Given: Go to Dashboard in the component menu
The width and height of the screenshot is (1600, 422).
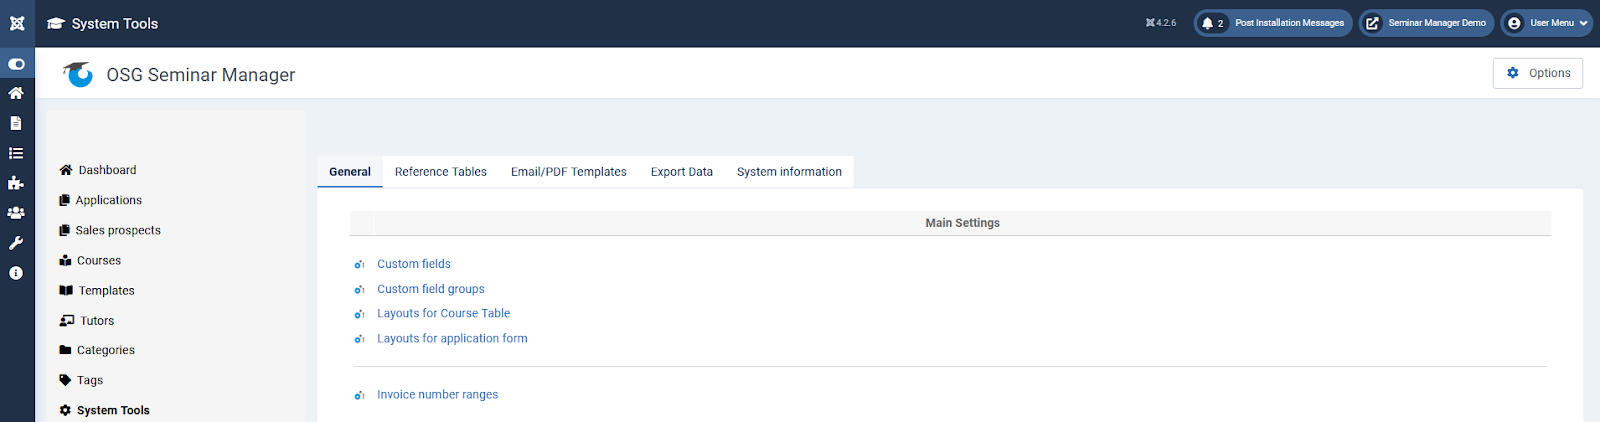Looking at the screenshot, I should coord(107,170).
